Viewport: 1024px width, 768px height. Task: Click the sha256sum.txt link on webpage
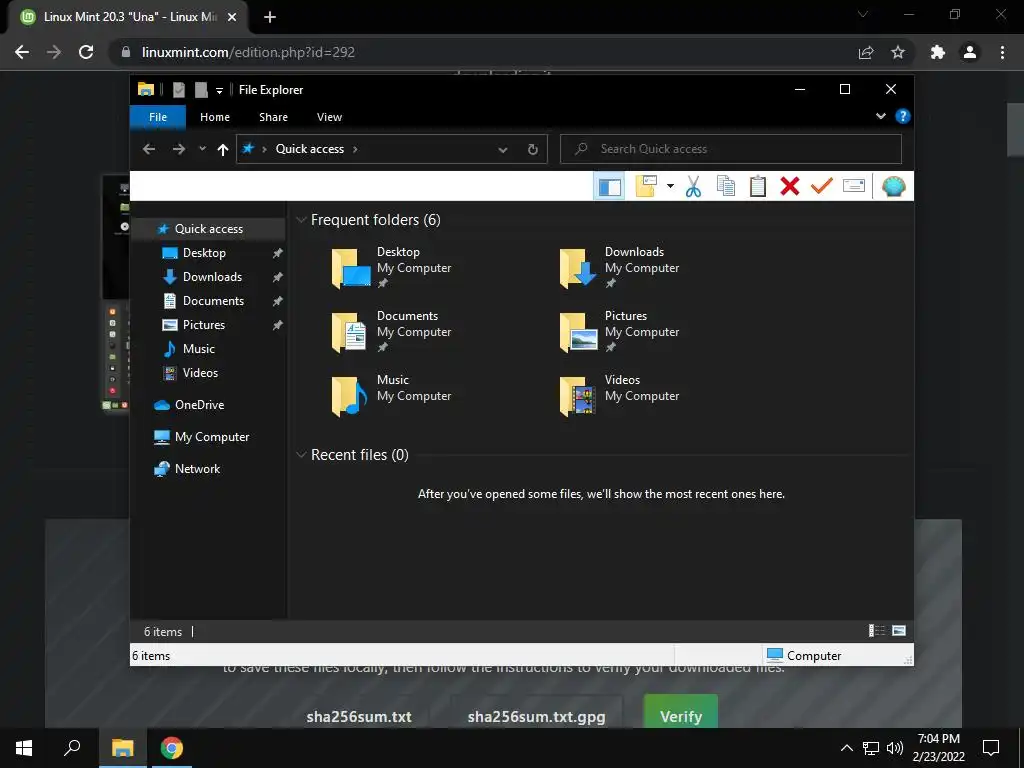point(359,716)
